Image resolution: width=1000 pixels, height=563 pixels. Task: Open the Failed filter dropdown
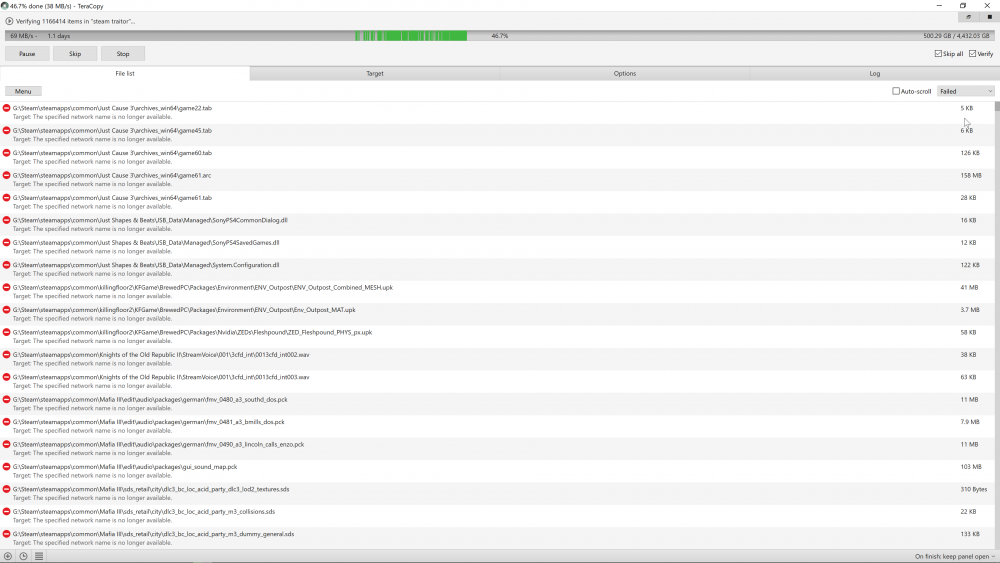tap(966, 91)
